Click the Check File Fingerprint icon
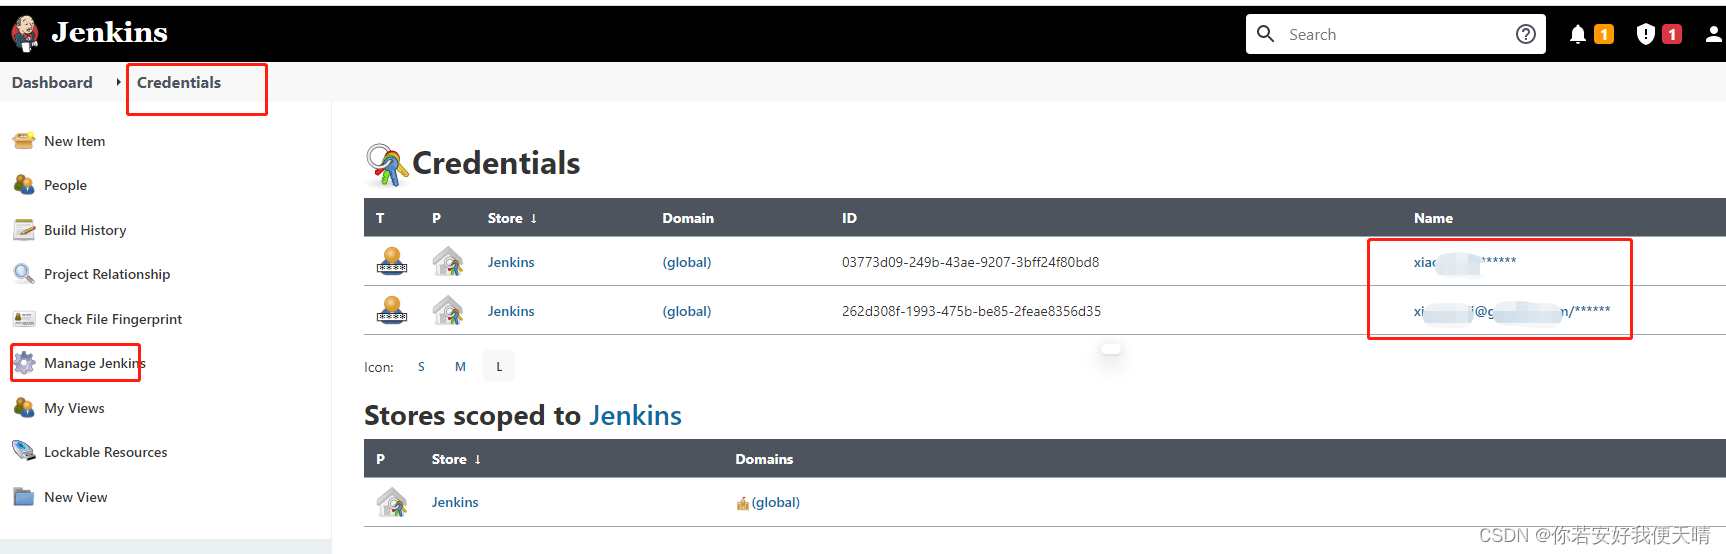This screenshot has height=554, width=1726. [x=24, y=319]
